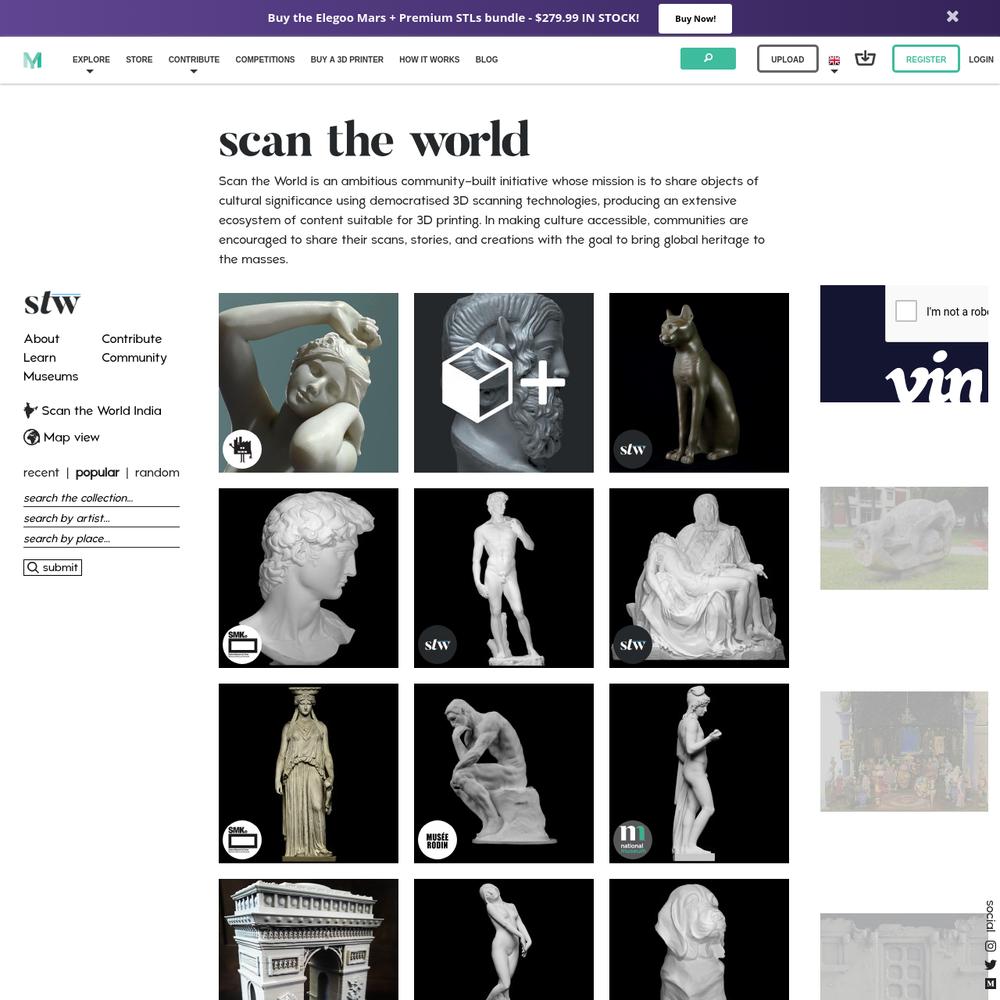
Task: Click the globe Map view icon
Action: tap(31, 437)
